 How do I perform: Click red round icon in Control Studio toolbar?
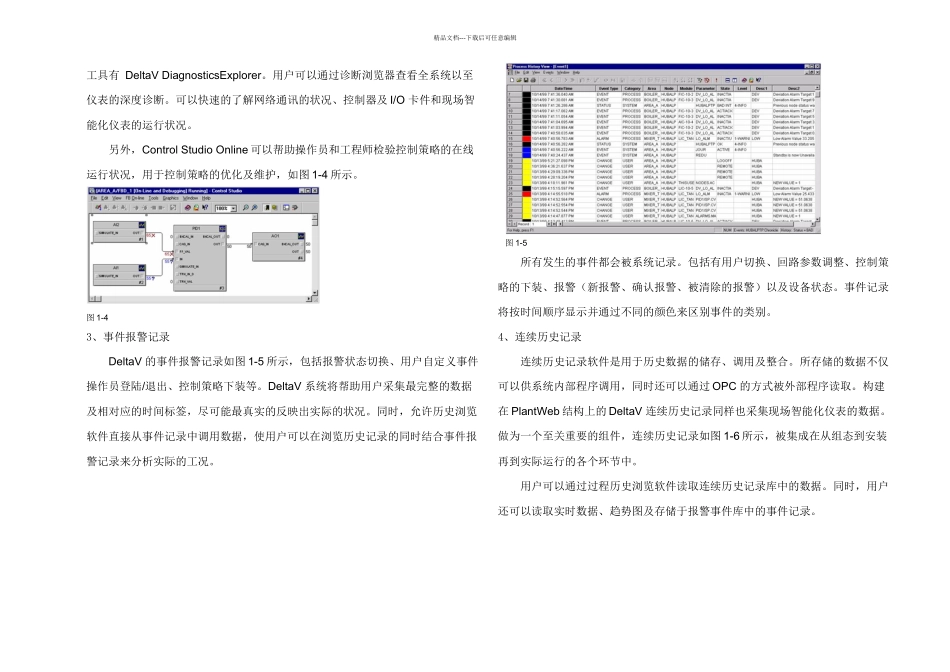(188, 208)
